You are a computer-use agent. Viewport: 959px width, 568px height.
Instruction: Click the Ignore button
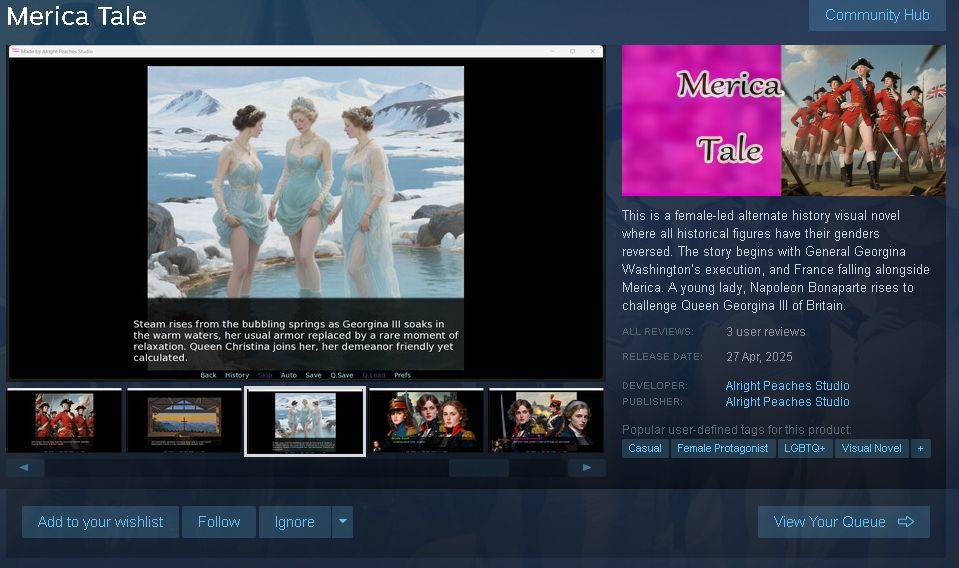click(295, 522)
